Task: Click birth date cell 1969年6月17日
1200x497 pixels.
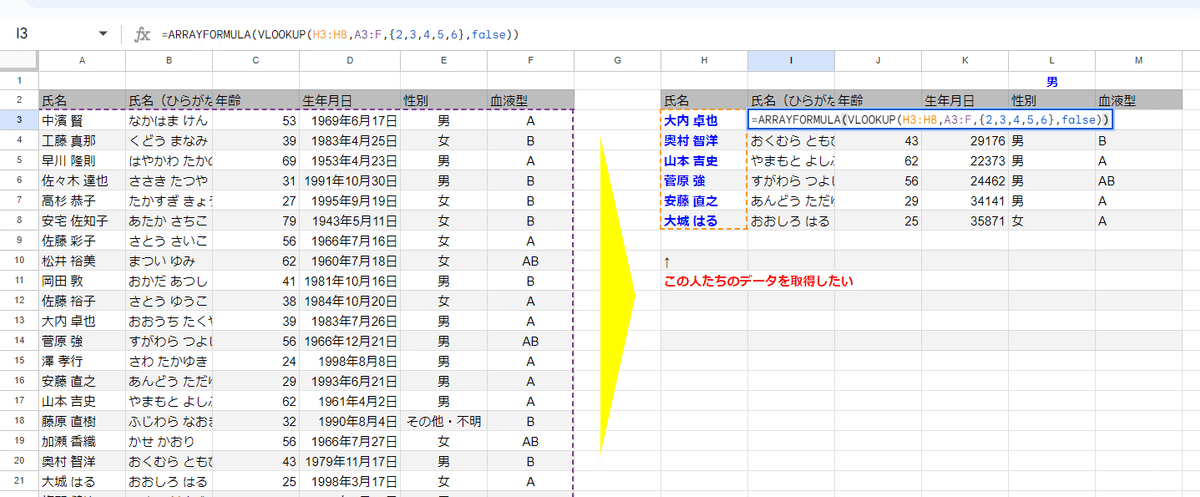Action: [x=349, y=120]
